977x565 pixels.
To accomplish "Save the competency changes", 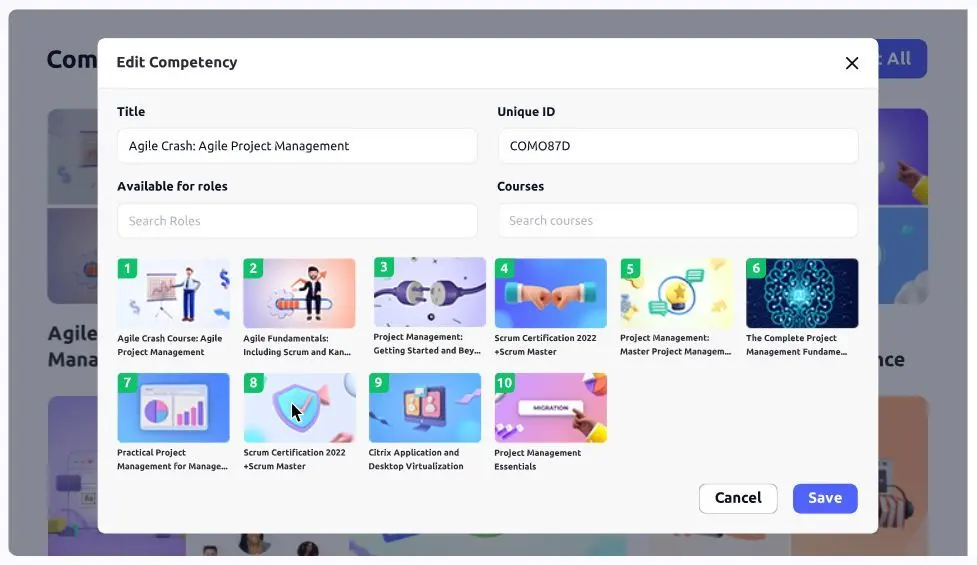I will point(825,498).
